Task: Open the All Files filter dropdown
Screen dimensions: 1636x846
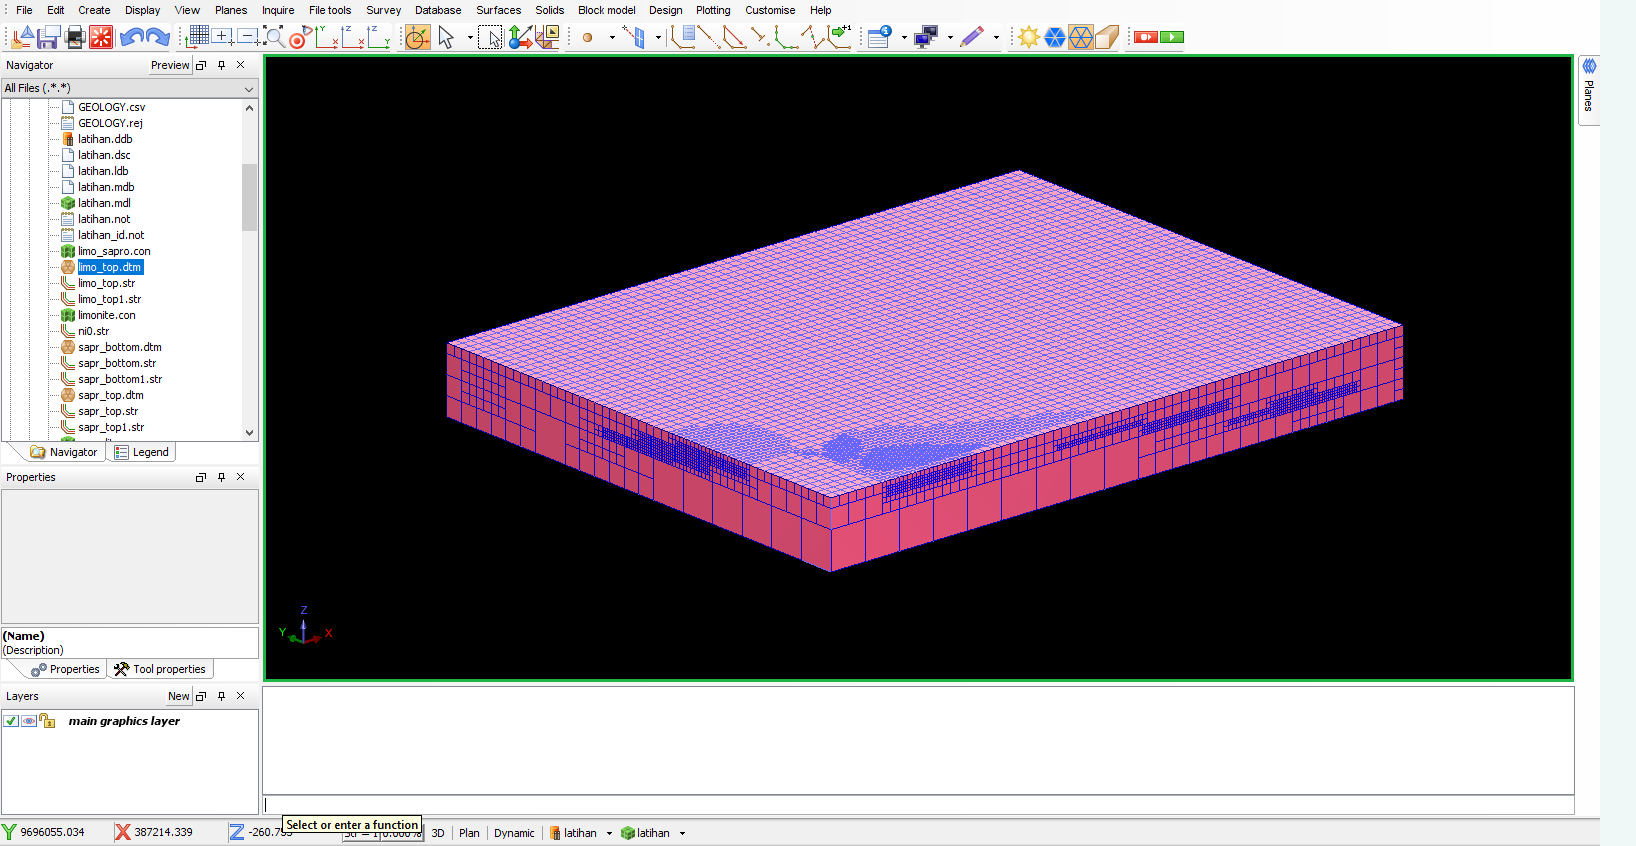Action: [249, 89]
